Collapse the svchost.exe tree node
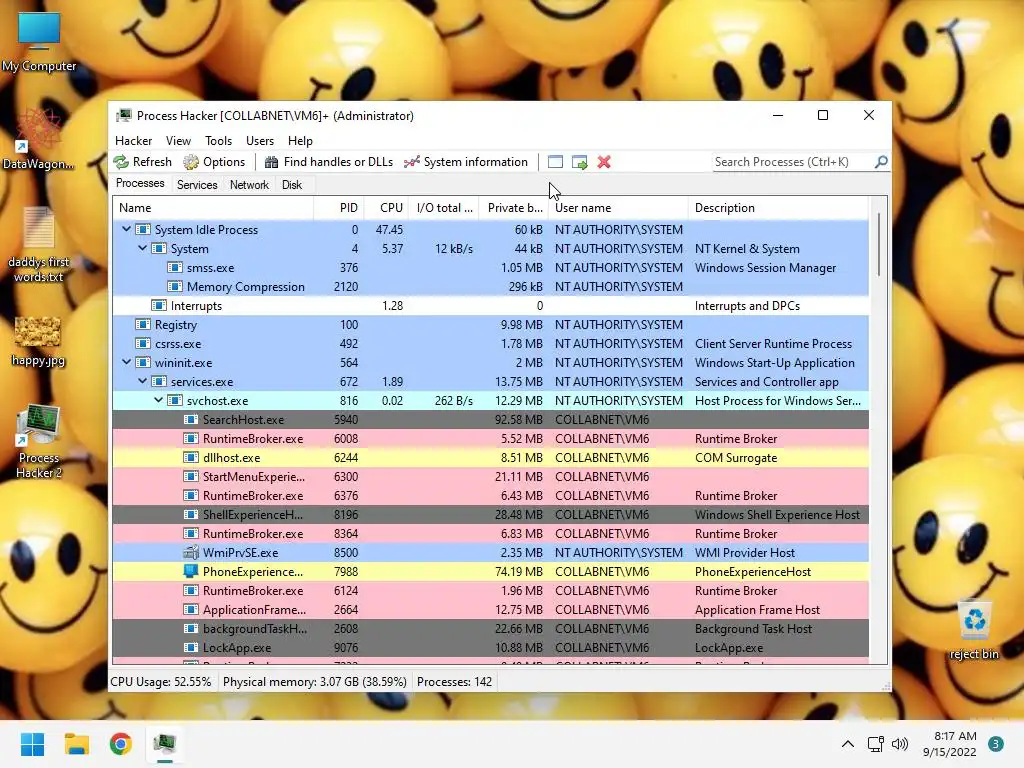1024x768 pixels. click(159, 400)
